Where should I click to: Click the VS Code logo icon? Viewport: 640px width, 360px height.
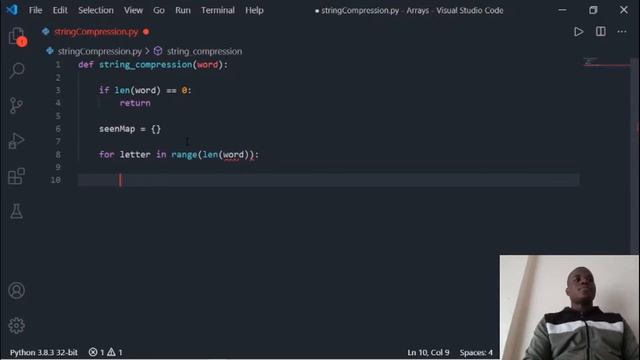(x=12, y=9)
